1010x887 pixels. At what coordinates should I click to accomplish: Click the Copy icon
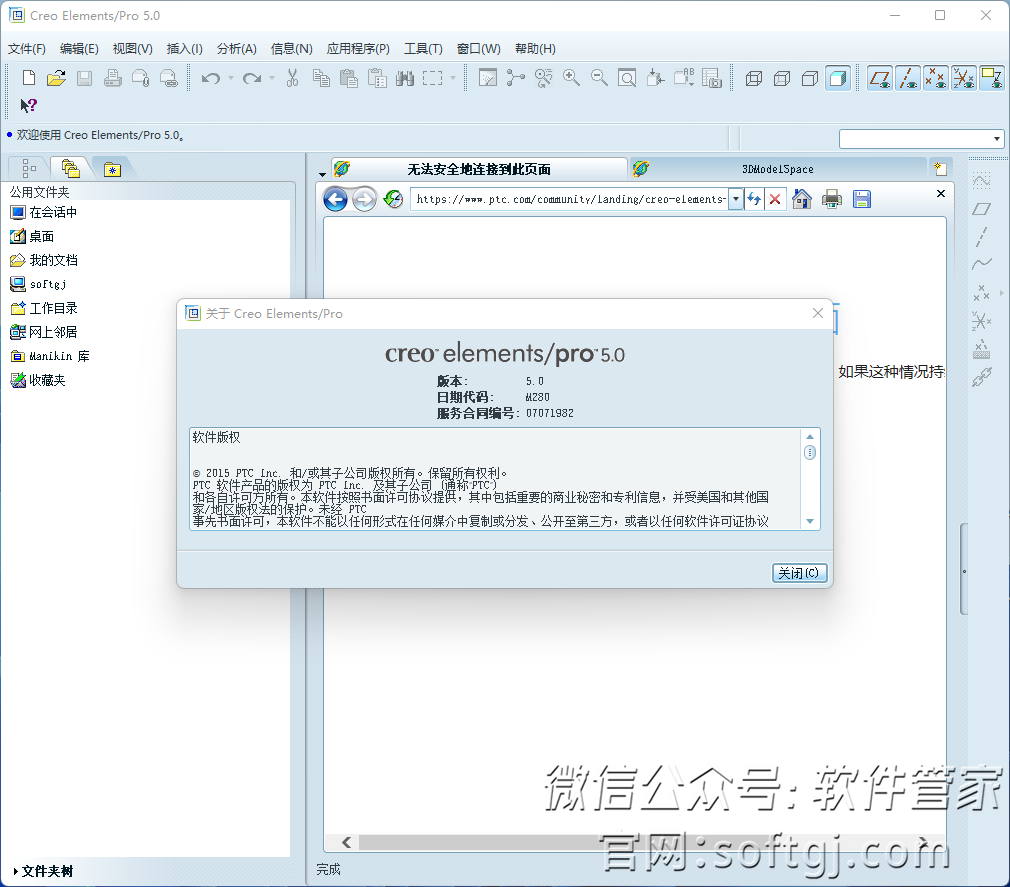pyautogui.click(x=321, y=78)
